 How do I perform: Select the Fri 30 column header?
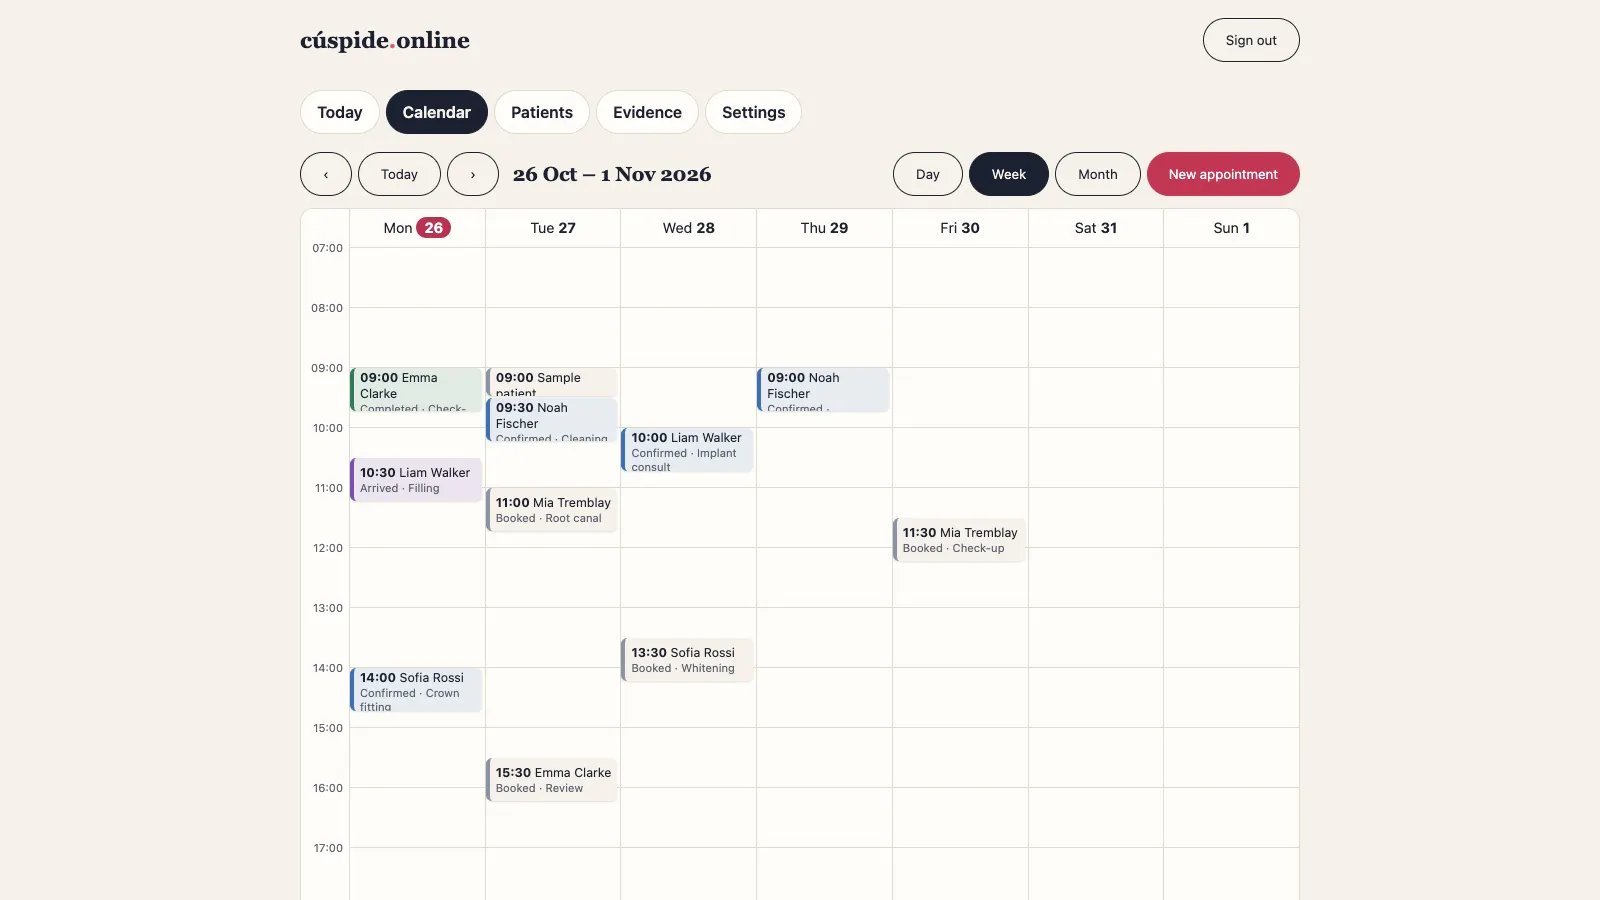960,228
